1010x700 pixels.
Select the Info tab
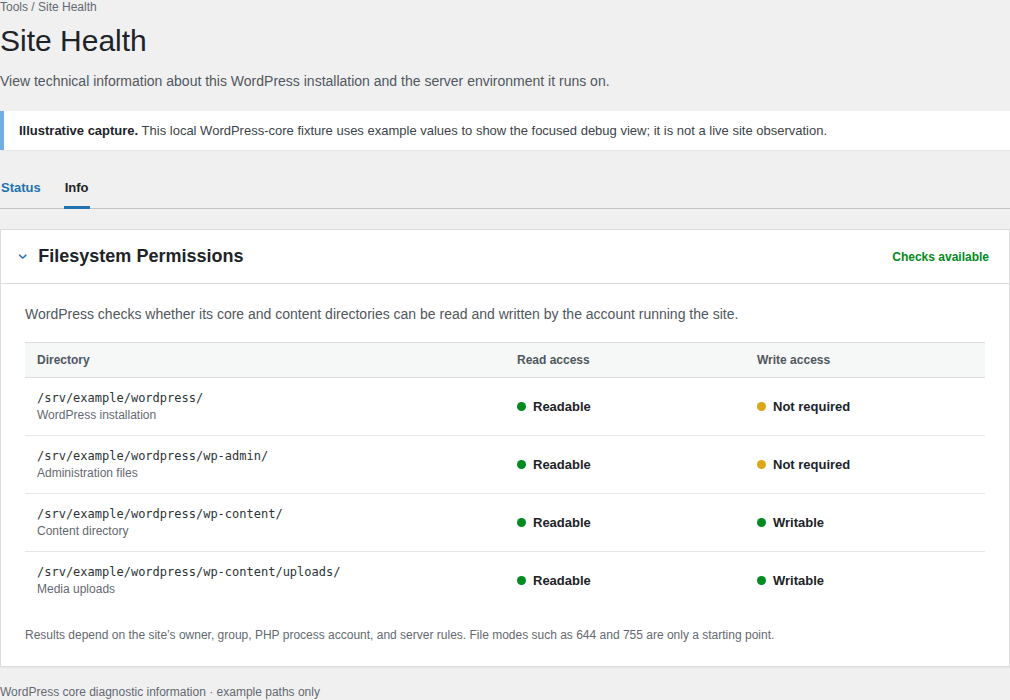pyautogui.click(x=76, y=187)
